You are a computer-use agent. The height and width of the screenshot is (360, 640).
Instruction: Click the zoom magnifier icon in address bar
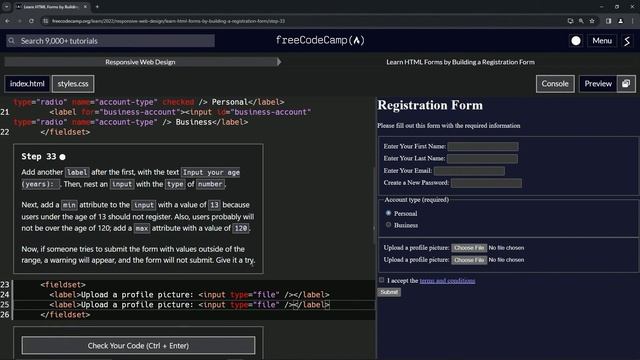[x=581, y=21]
